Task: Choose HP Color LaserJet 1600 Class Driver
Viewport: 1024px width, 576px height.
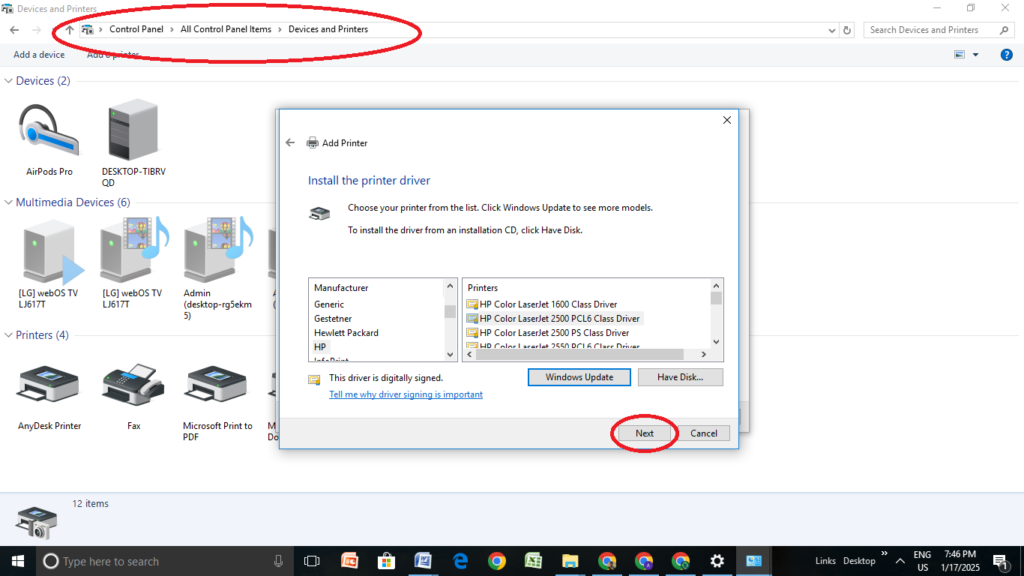Action: (548, 304)
